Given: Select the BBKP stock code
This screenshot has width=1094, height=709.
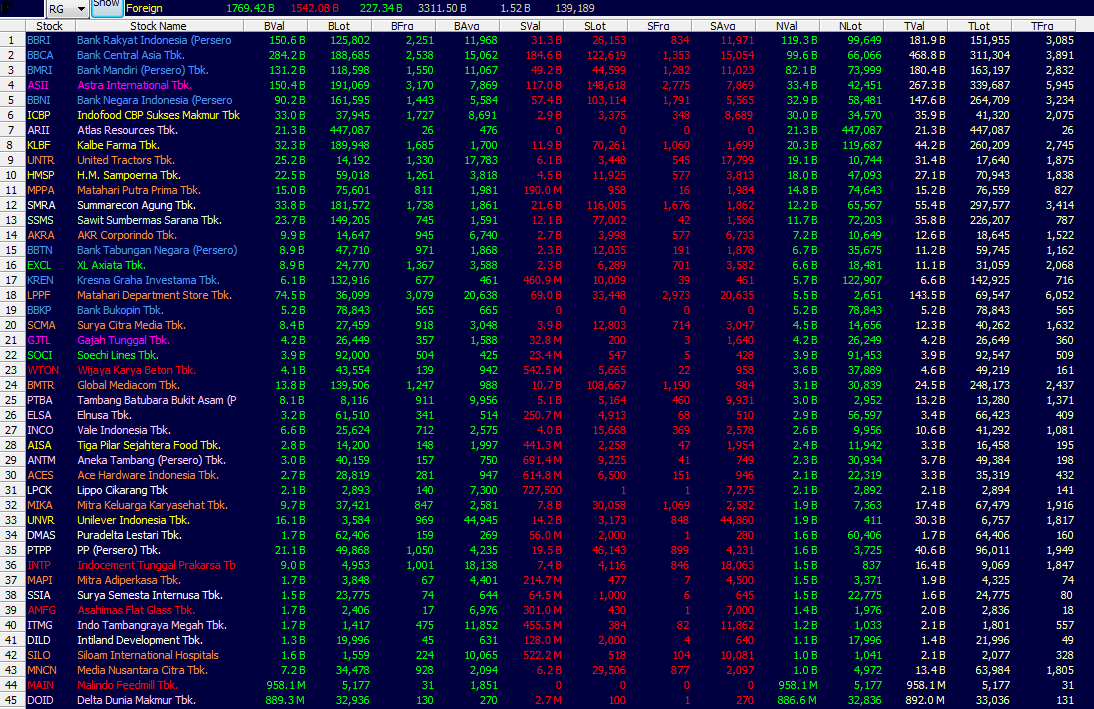Looking at the screenshot, I should [x=39, y=311].
